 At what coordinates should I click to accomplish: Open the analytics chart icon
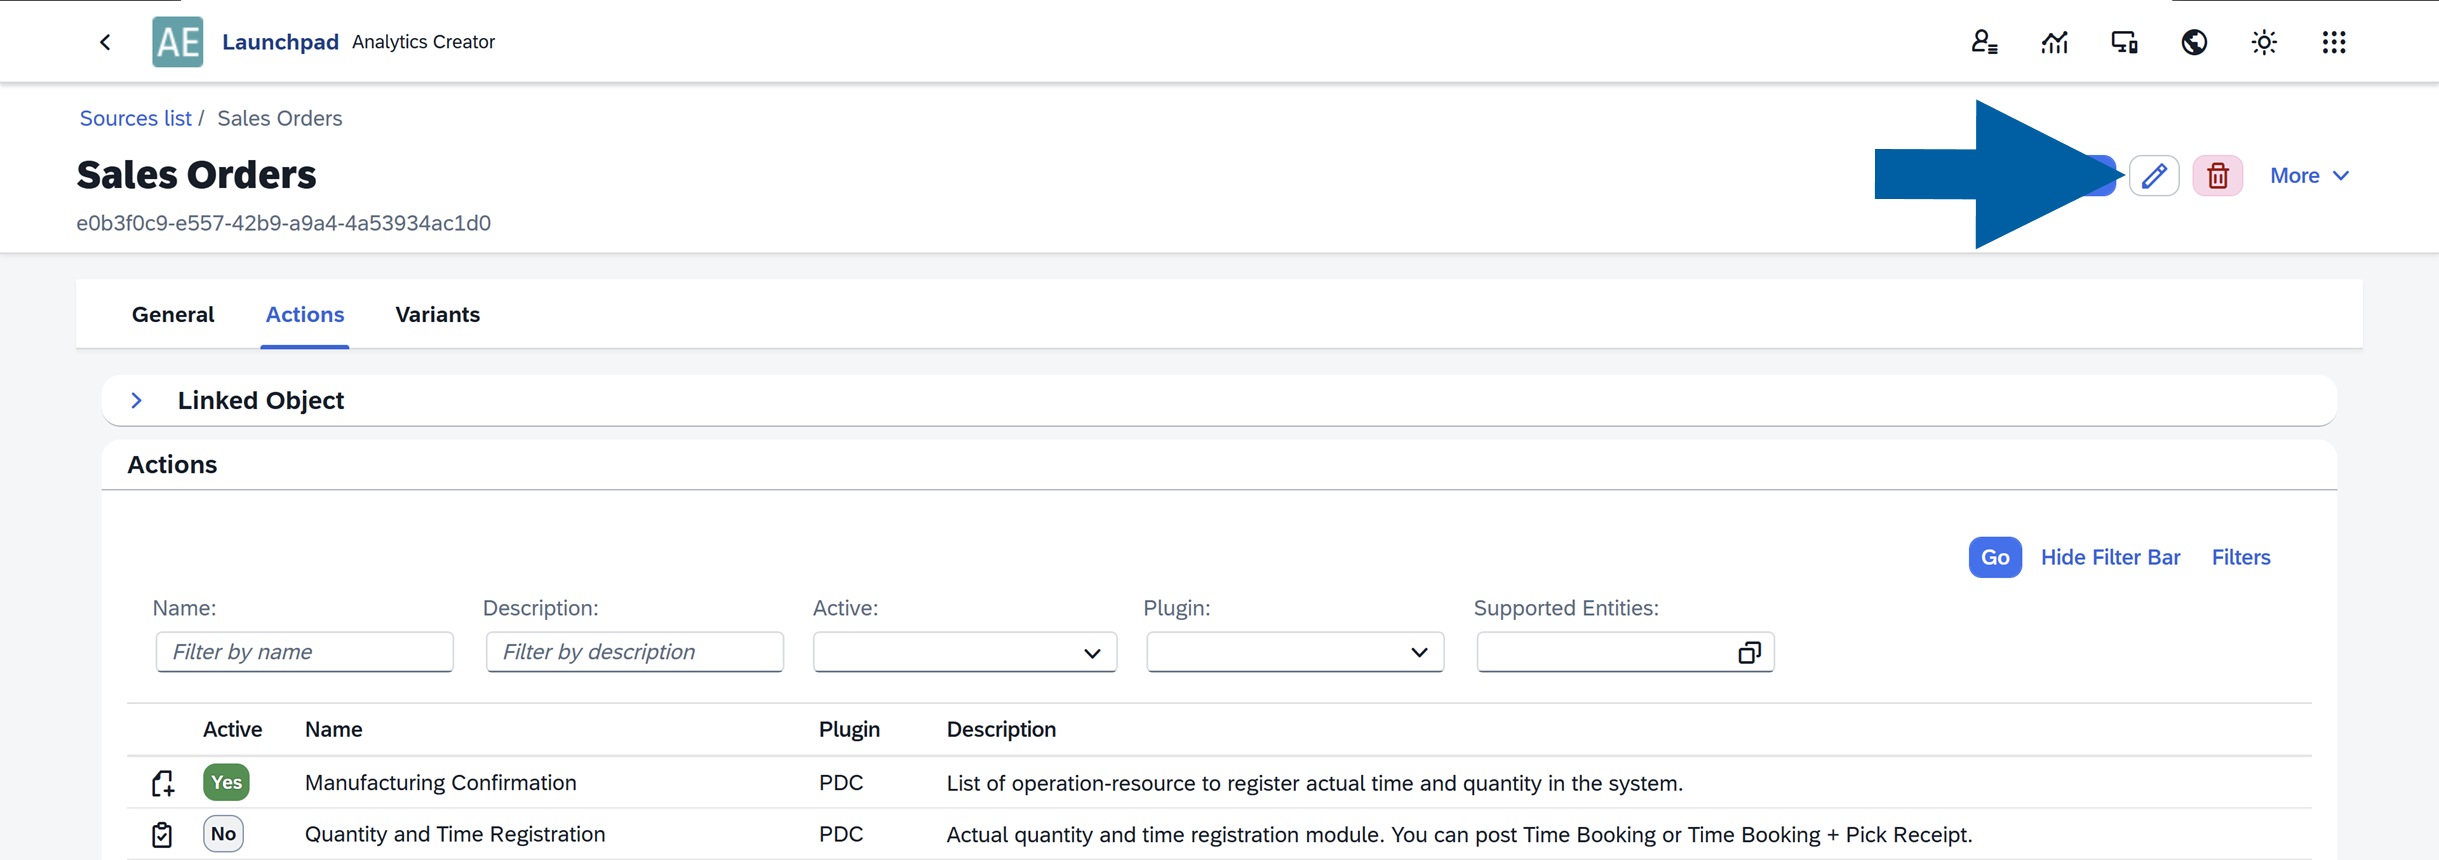2054,42
